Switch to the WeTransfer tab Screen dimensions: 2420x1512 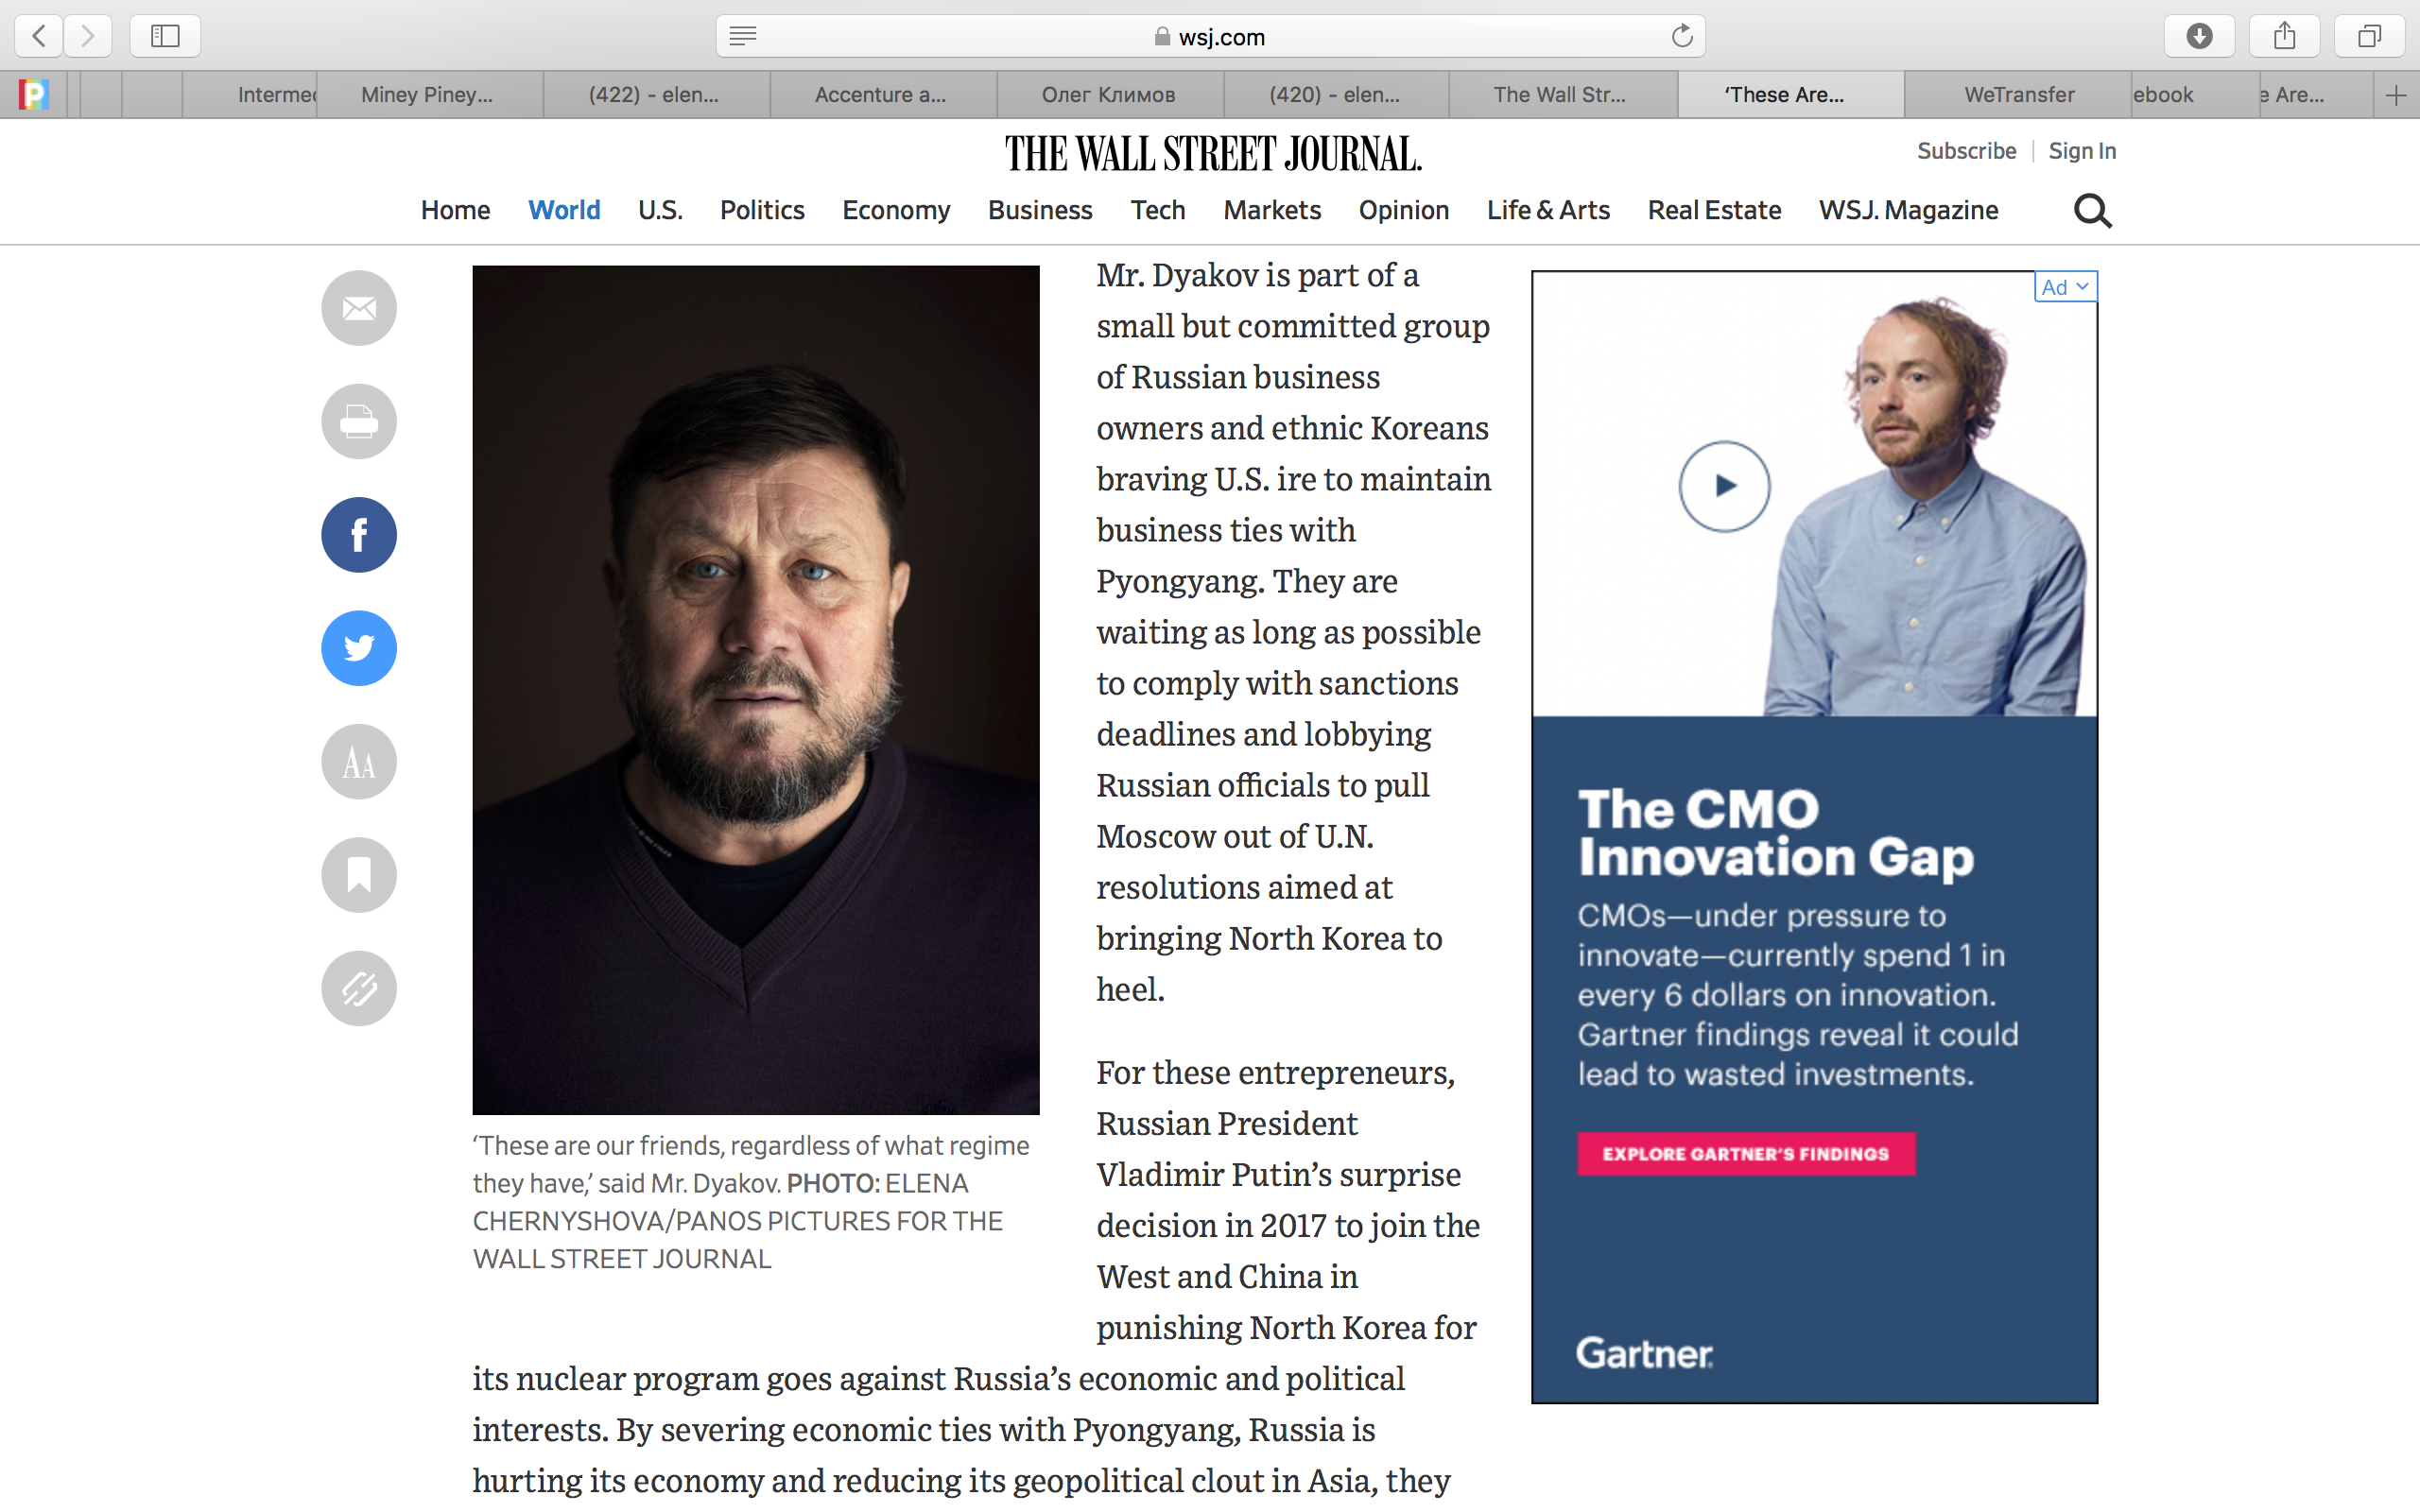coord(2018,95)
